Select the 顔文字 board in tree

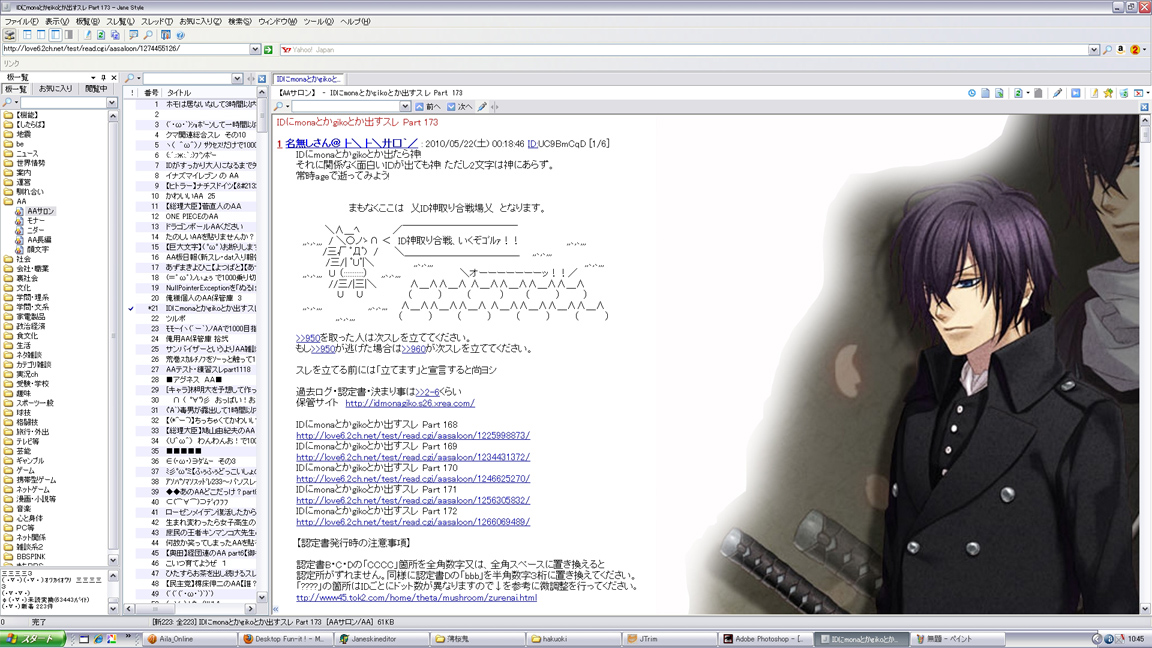(37, 250)
